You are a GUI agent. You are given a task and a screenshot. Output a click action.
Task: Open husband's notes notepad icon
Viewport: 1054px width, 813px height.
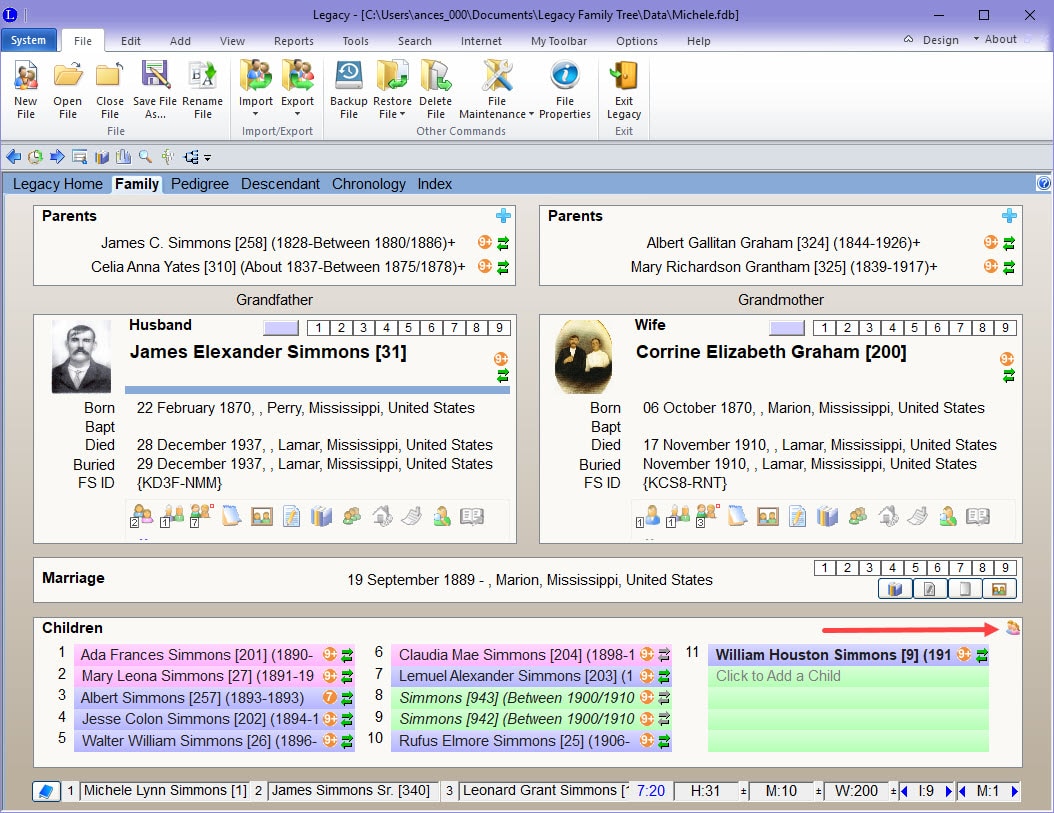231,516
